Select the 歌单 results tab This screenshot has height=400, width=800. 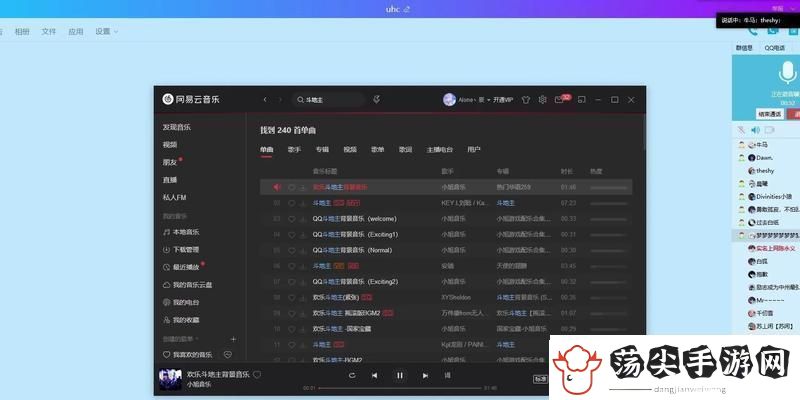pyautogui.click(x=378, y=149)
